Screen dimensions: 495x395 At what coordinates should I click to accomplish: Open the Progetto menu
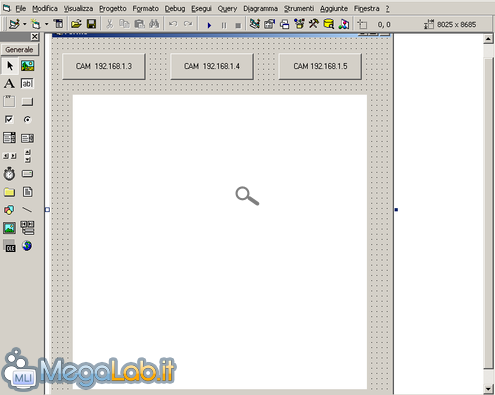[x=113, y=9]
